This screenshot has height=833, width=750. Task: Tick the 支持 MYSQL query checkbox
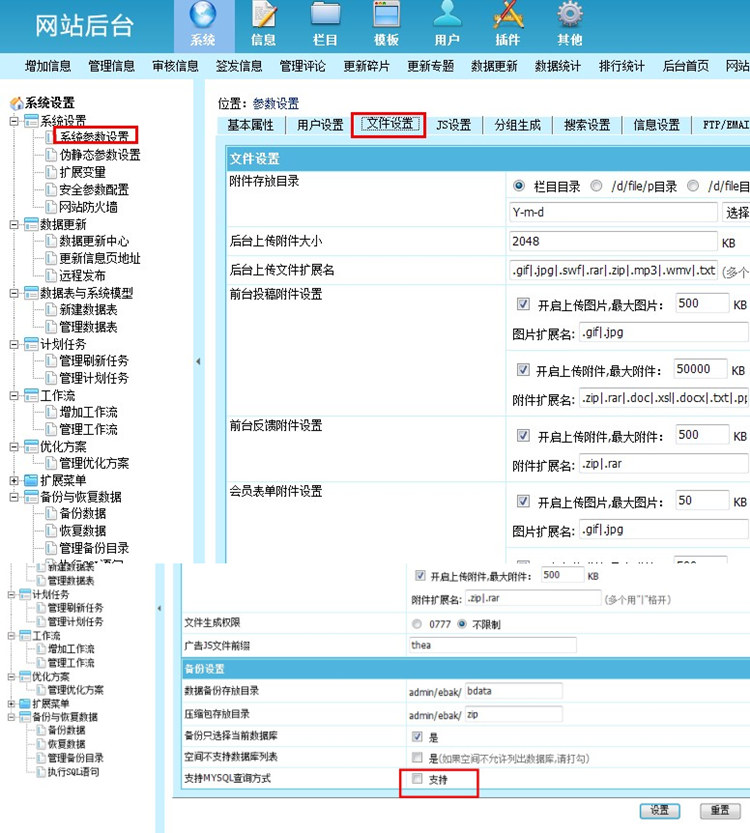[x=417, y=778]
